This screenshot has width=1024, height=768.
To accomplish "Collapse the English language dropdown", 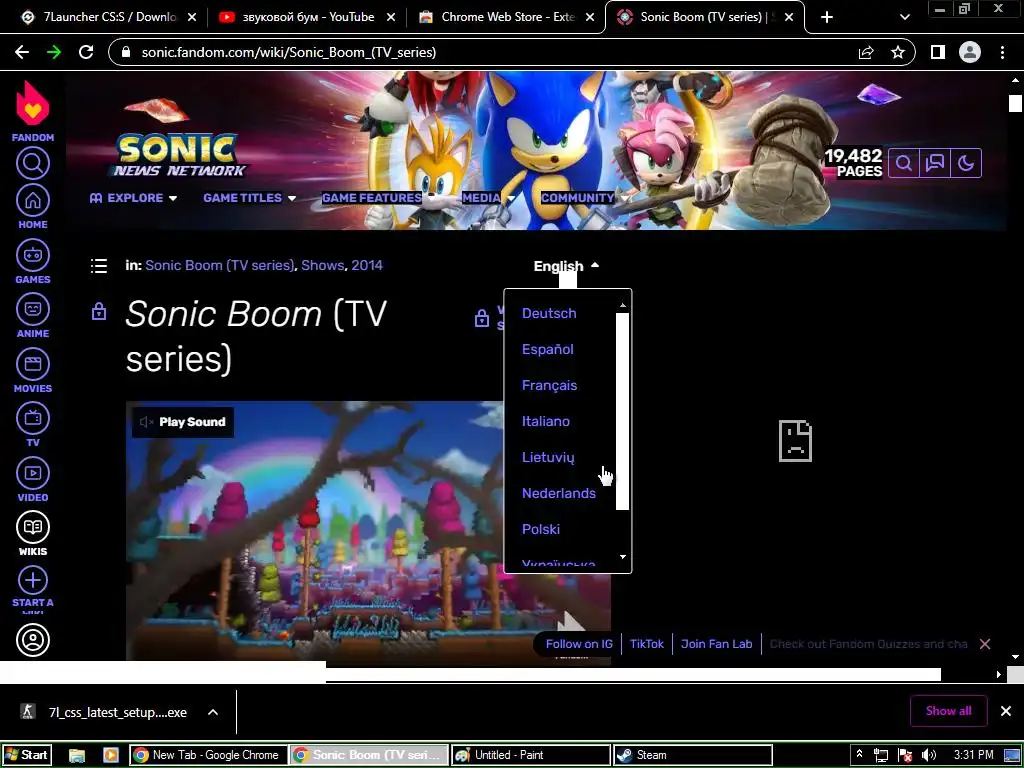I will pos(566,266).
